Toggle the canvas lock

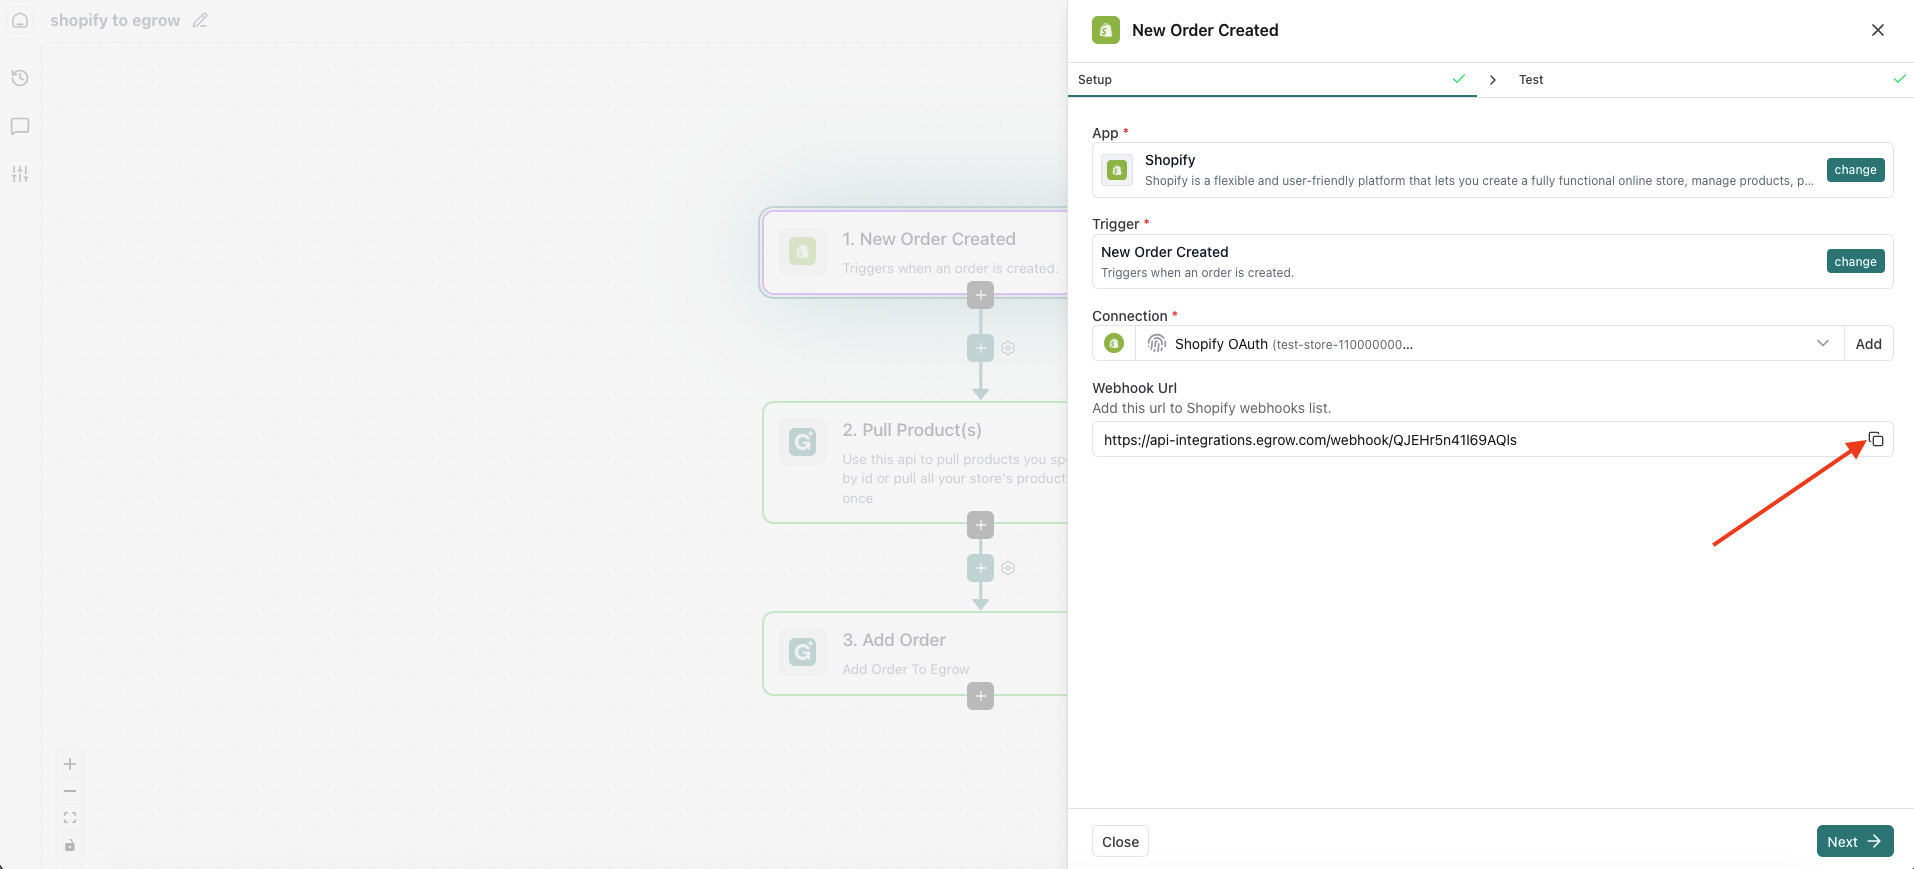coord(70,845)
